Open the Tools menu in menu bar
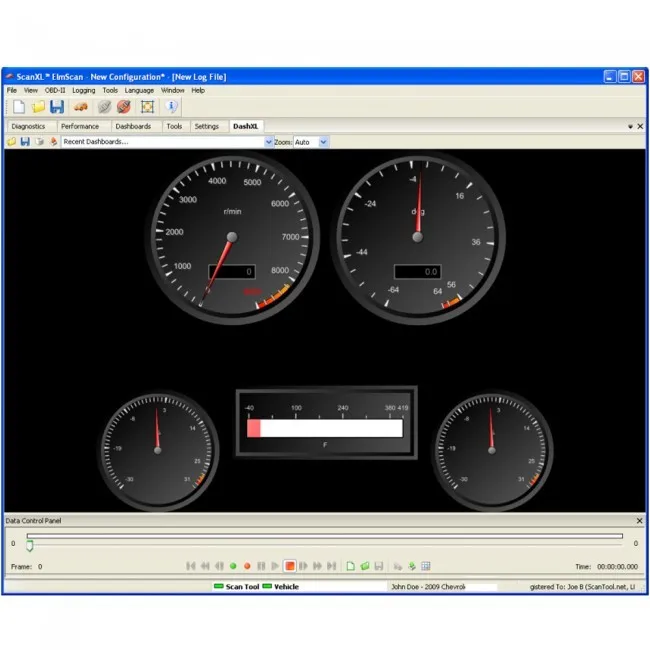The height and width of the screenshot is (650, 650). (110, 90)
